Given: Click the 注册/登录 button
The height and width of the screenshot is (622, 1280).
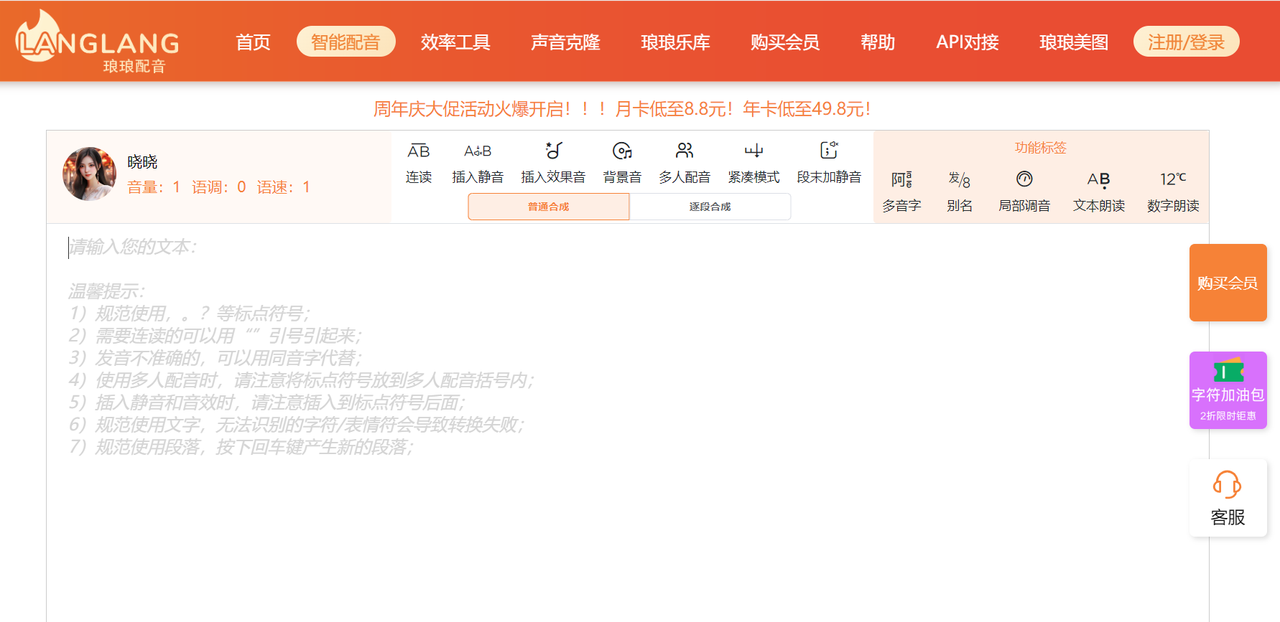Looking at the screenshot, I should (x=1185, y=41).
